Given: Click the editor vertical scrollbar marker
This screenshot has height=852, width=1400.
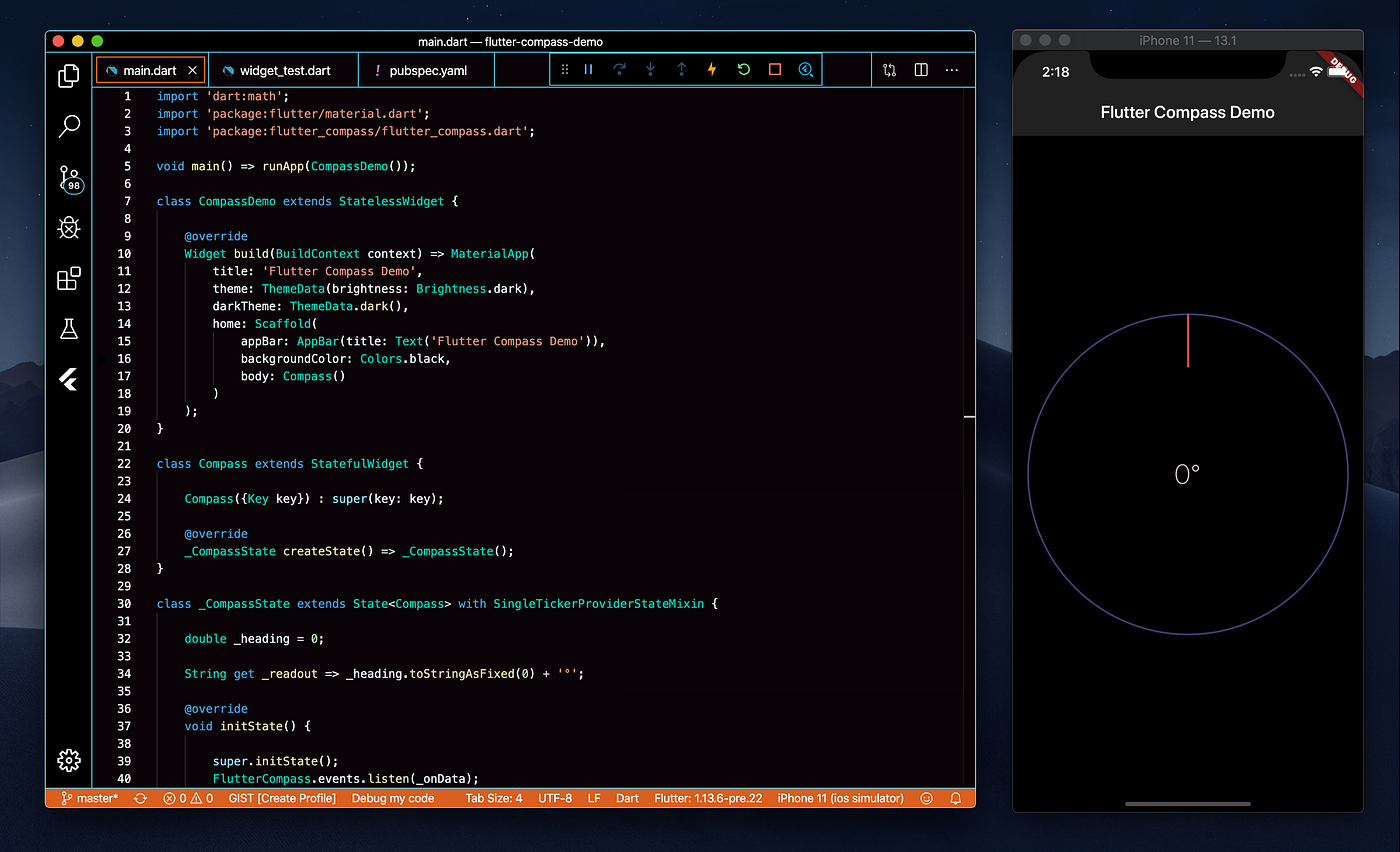Looking at the screenshot, I should [969, 415].
